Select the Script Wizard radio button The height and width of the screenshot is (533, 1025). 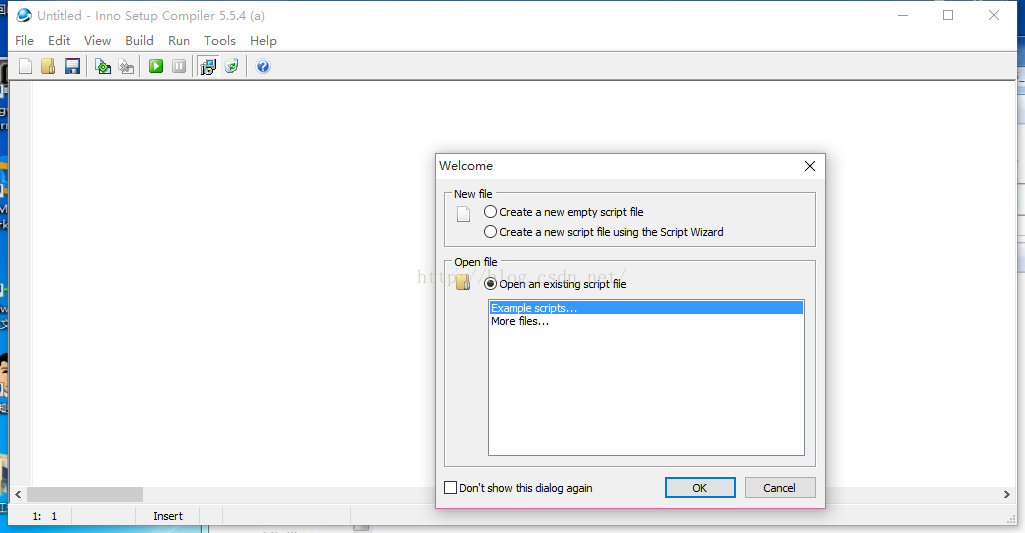[x=490, y=232]
